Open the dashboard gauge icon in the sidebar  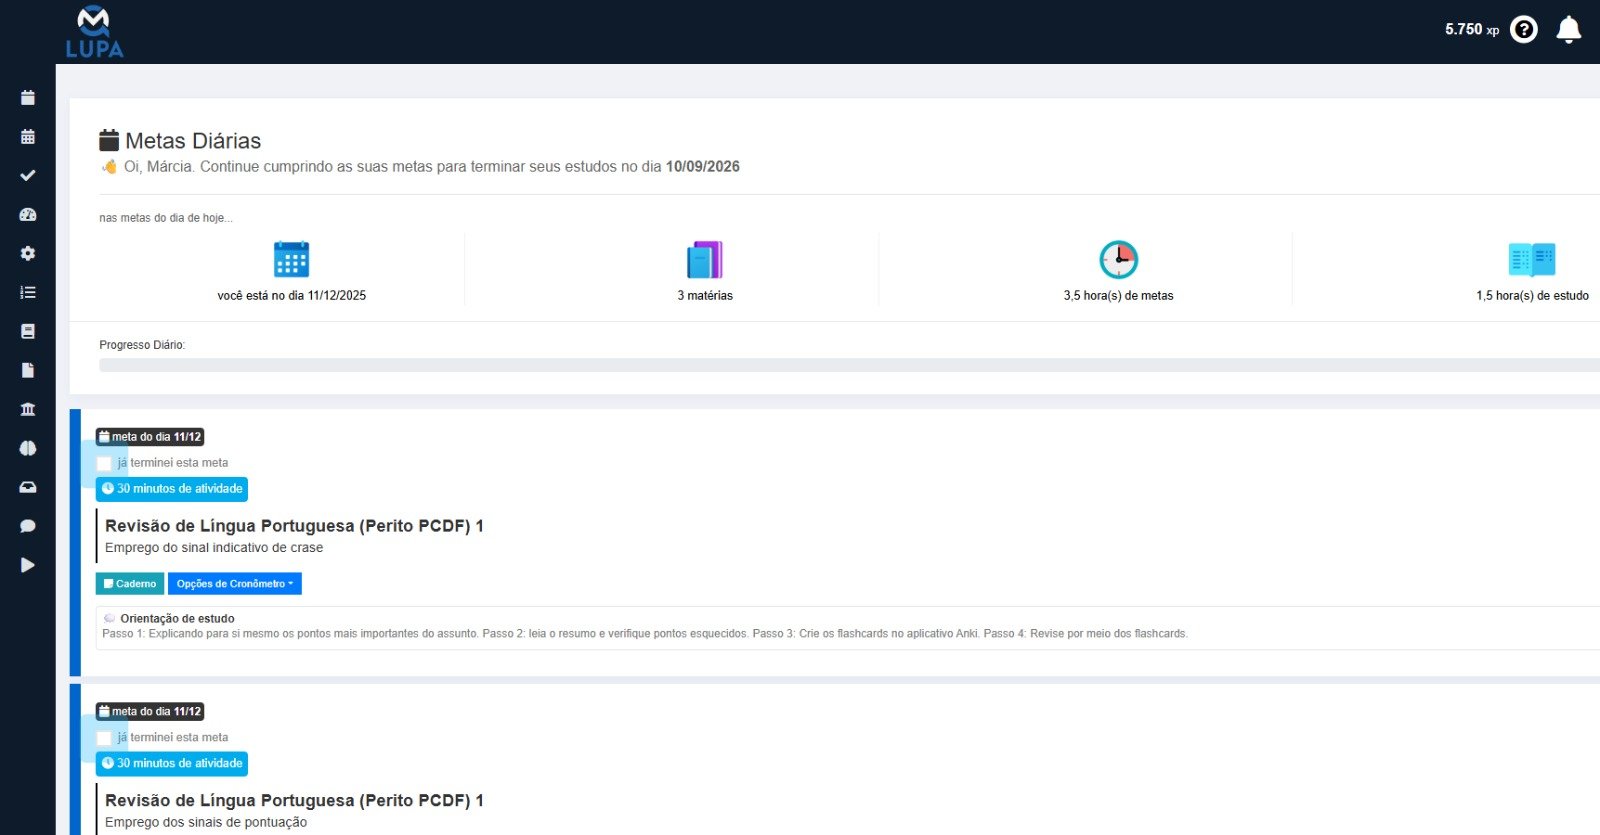point(28,214)
